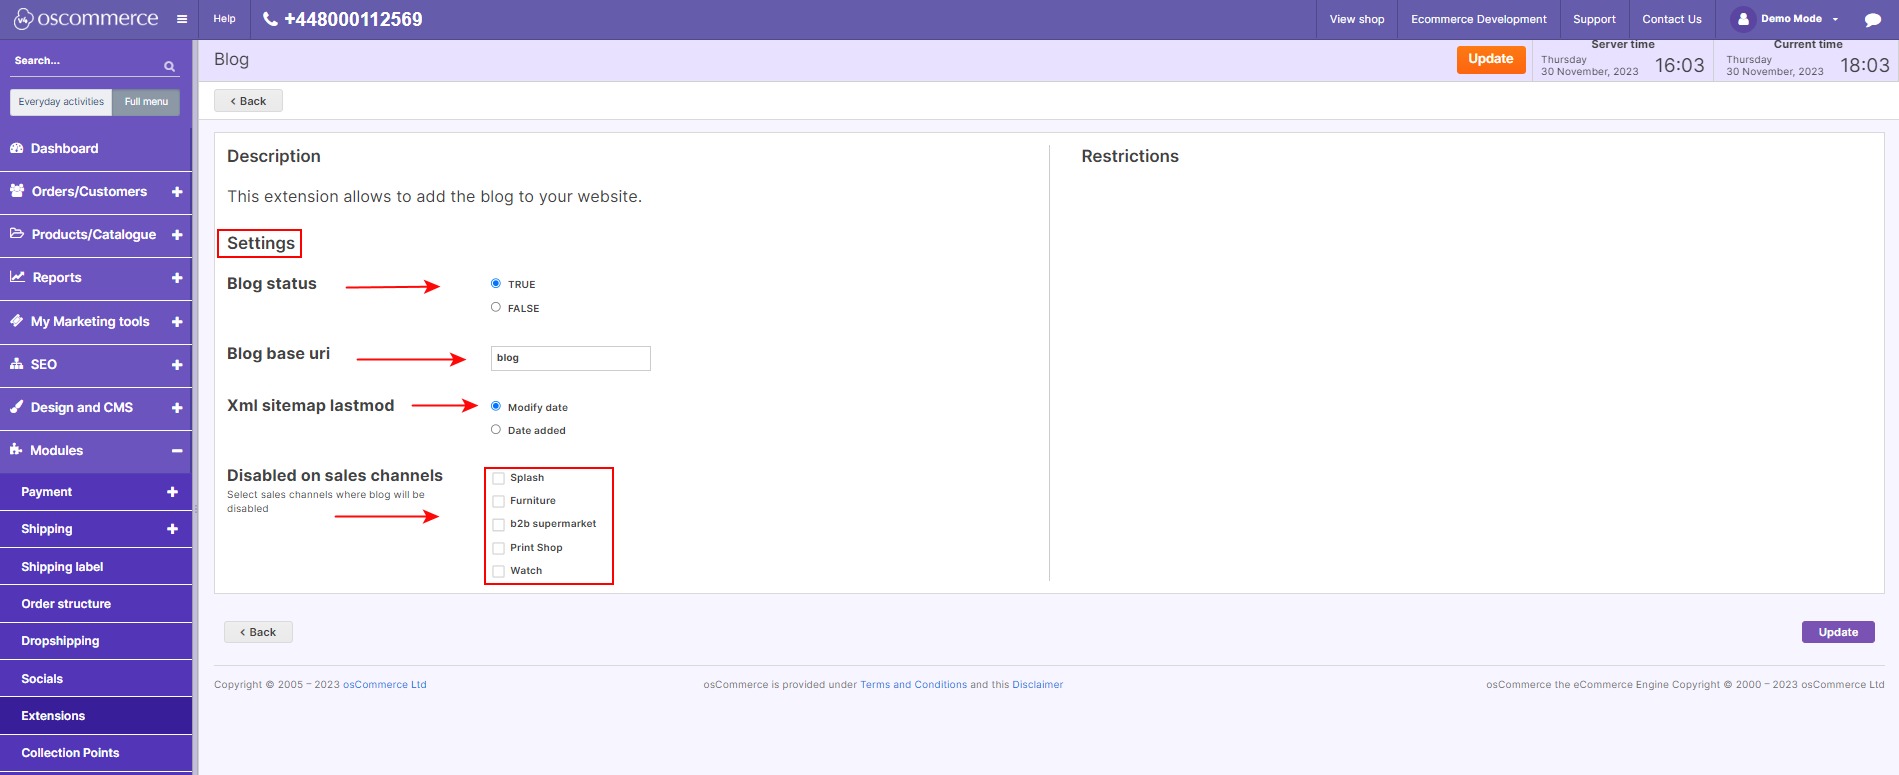
Task: Open the Demo Mode dropdown arrow
Action: point(1835,19)
